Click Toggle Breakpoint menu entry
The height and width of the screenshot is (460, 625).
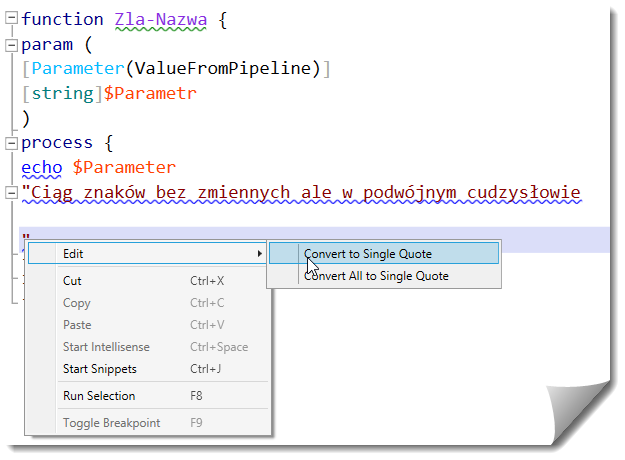(111, 423)
